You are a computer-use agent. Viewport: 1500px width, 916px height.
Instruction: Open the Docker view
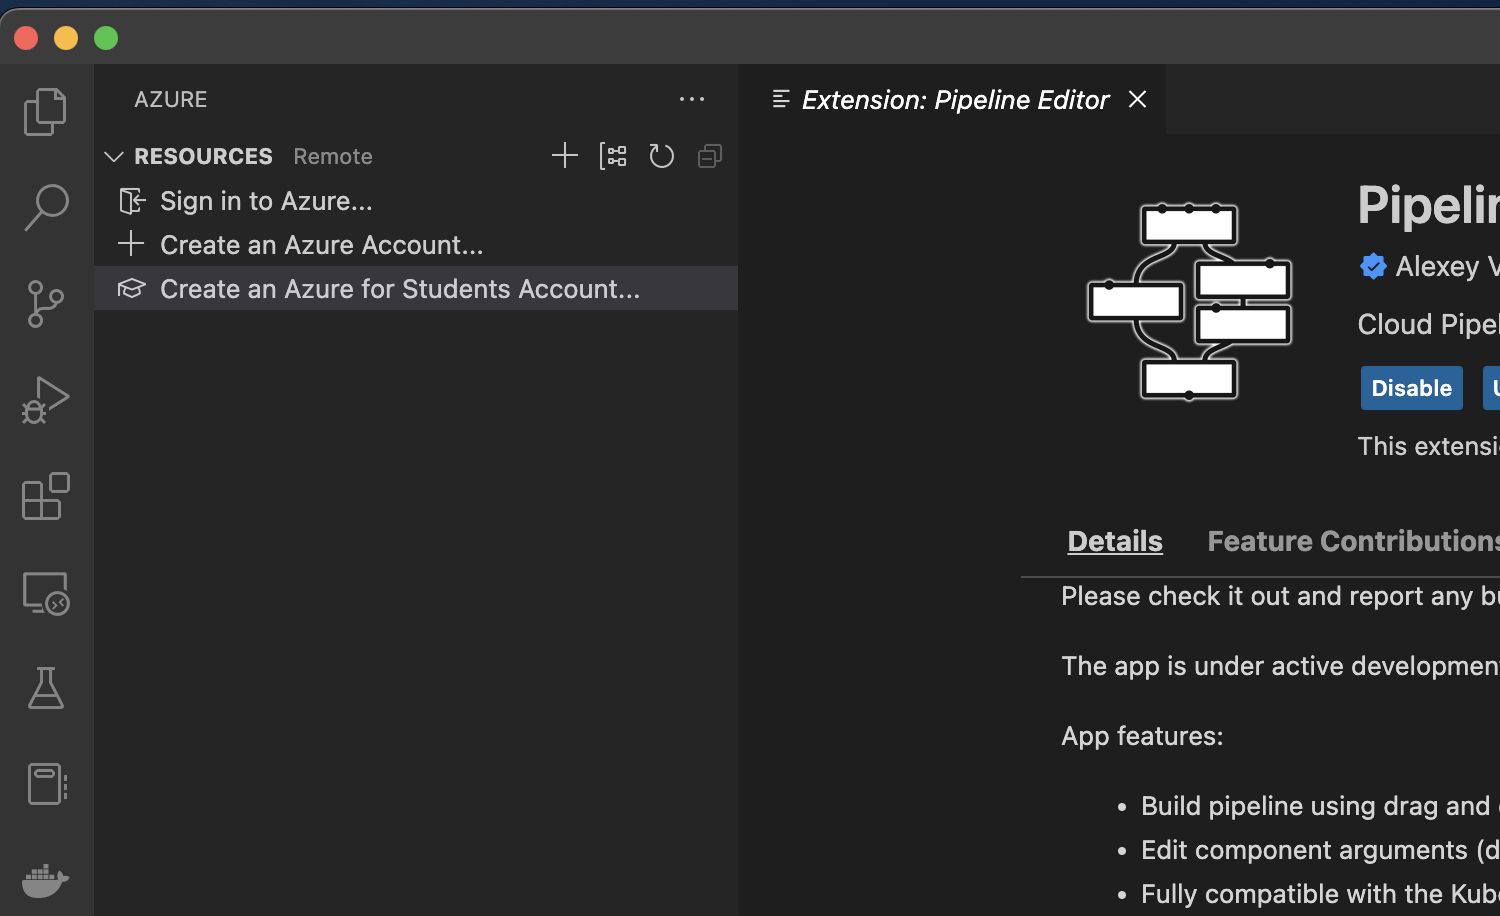click(x=46, y=880)
